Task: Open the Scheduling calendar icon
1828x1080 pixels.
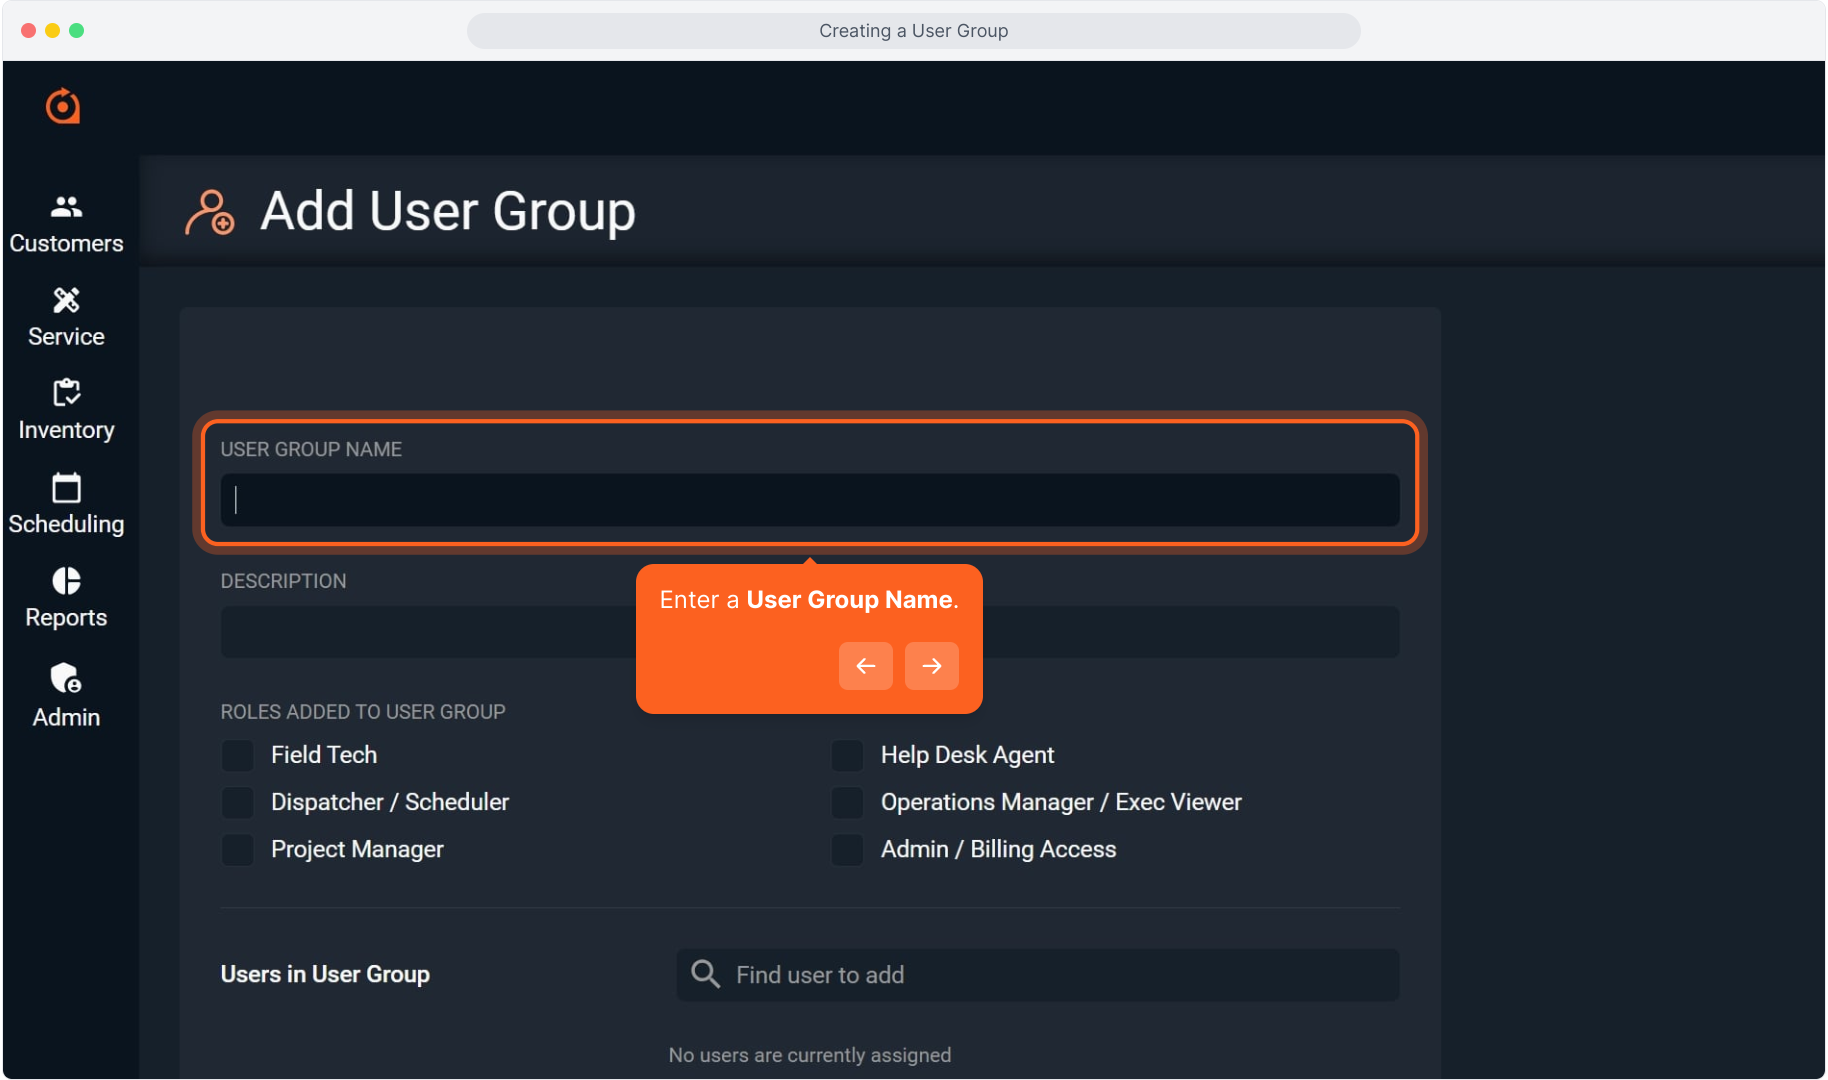Action: click(66, 488)
